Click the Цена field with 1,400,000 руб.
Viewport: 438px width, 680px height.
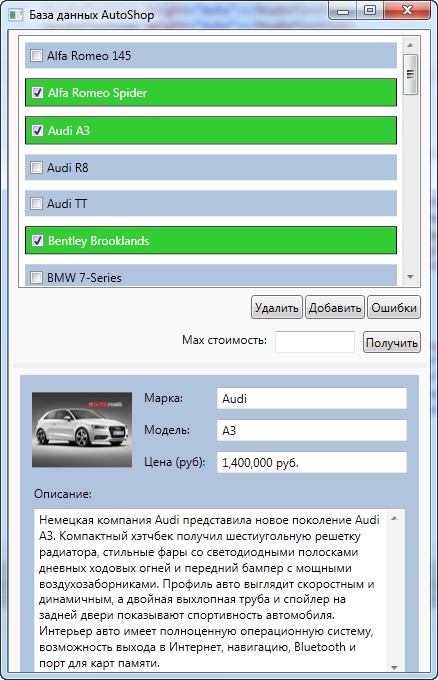[312, 462]
